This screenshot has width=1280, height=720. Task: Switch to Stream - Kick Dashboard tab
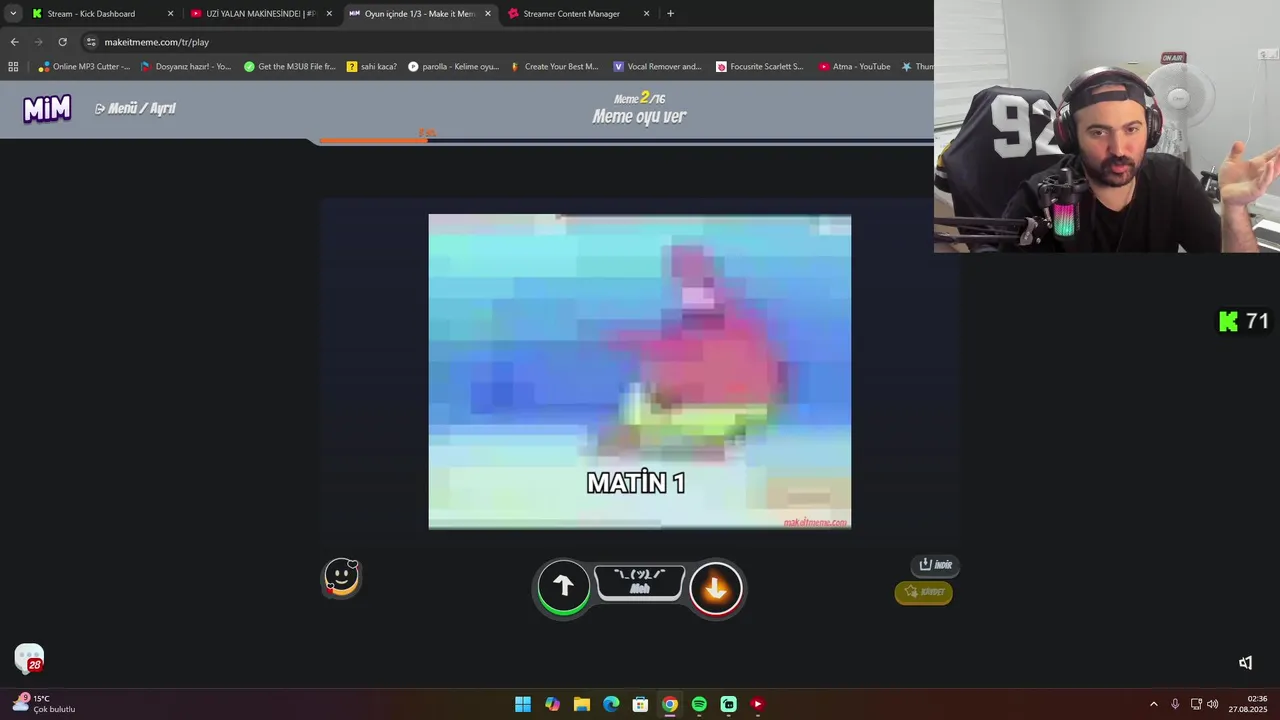[x=101, y=14]
